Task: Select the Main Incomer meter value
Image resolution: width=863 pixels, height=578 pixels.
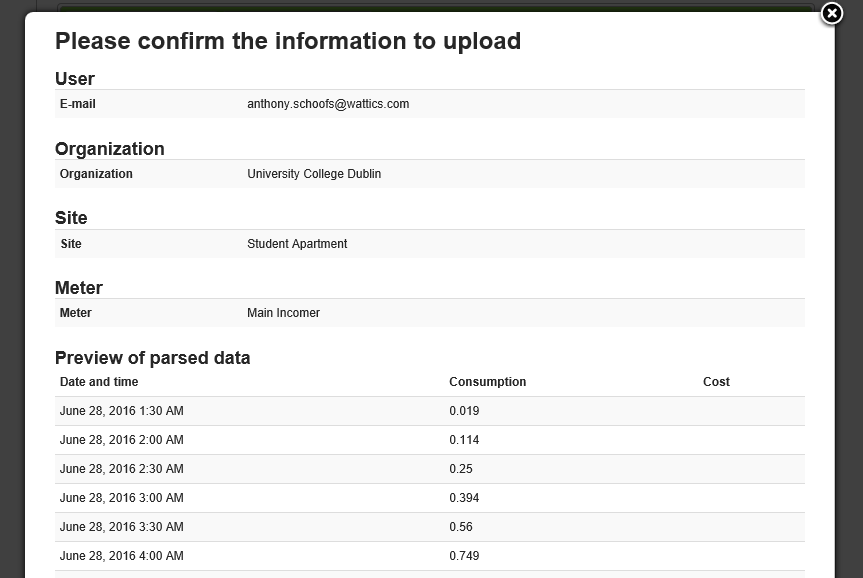Action: point(283,313)
